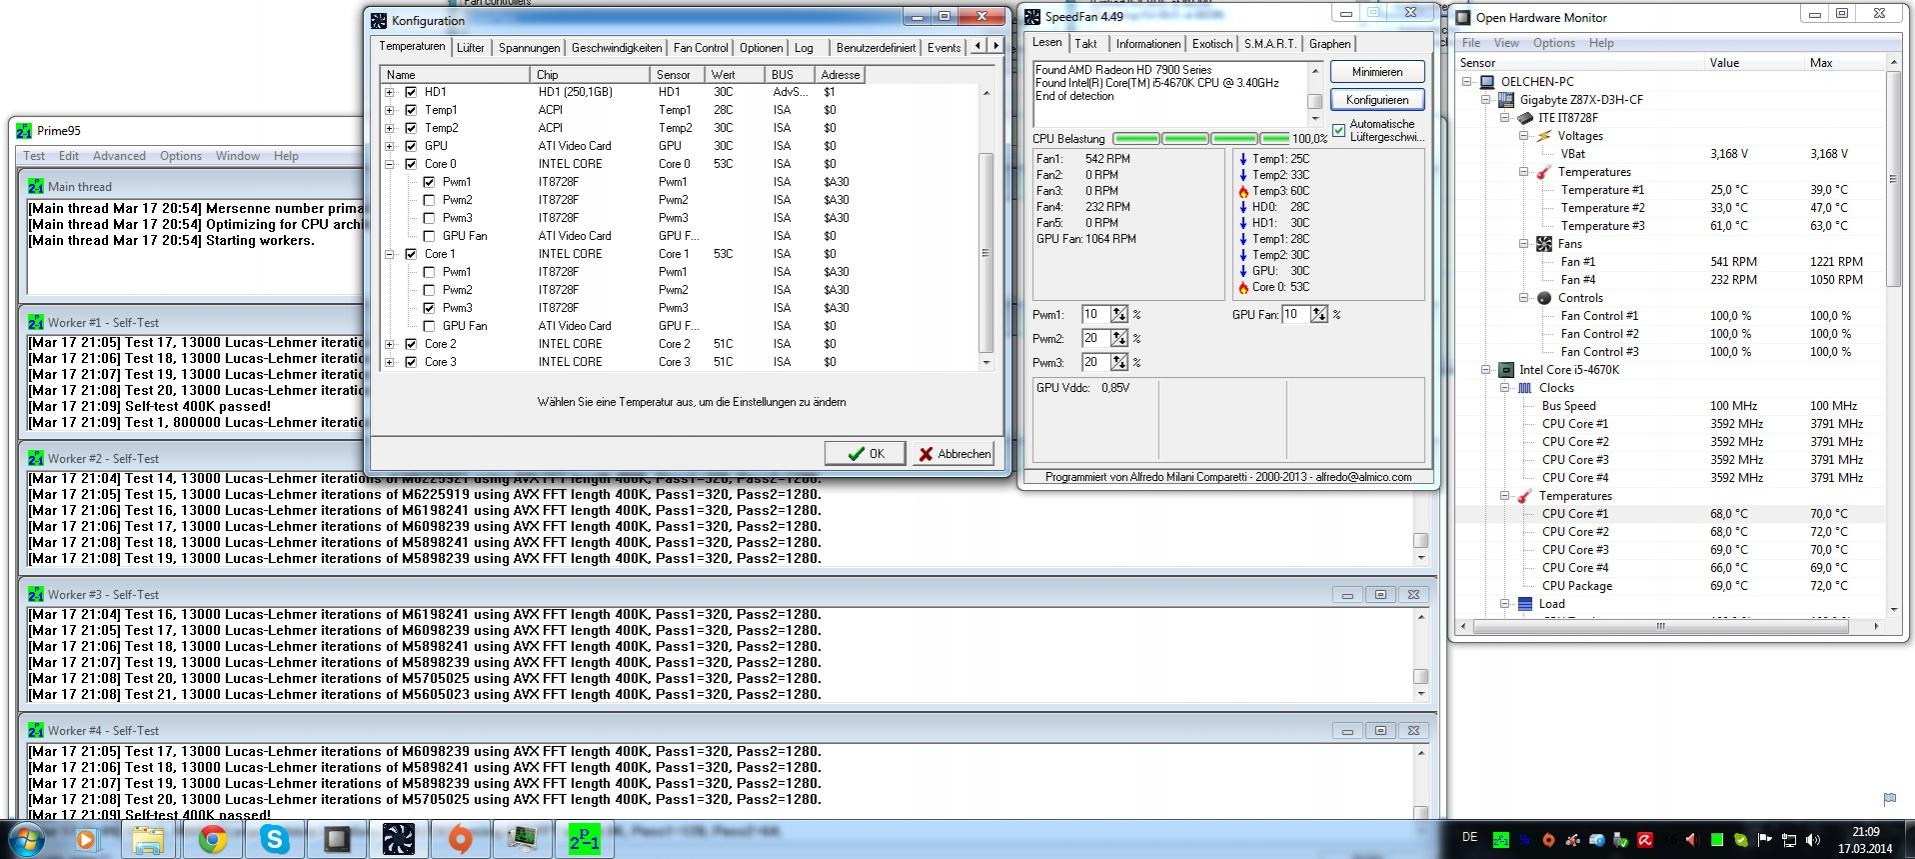Open Windows Explorer folder in the taskbar
The image size is (1915, 859).
148,839
